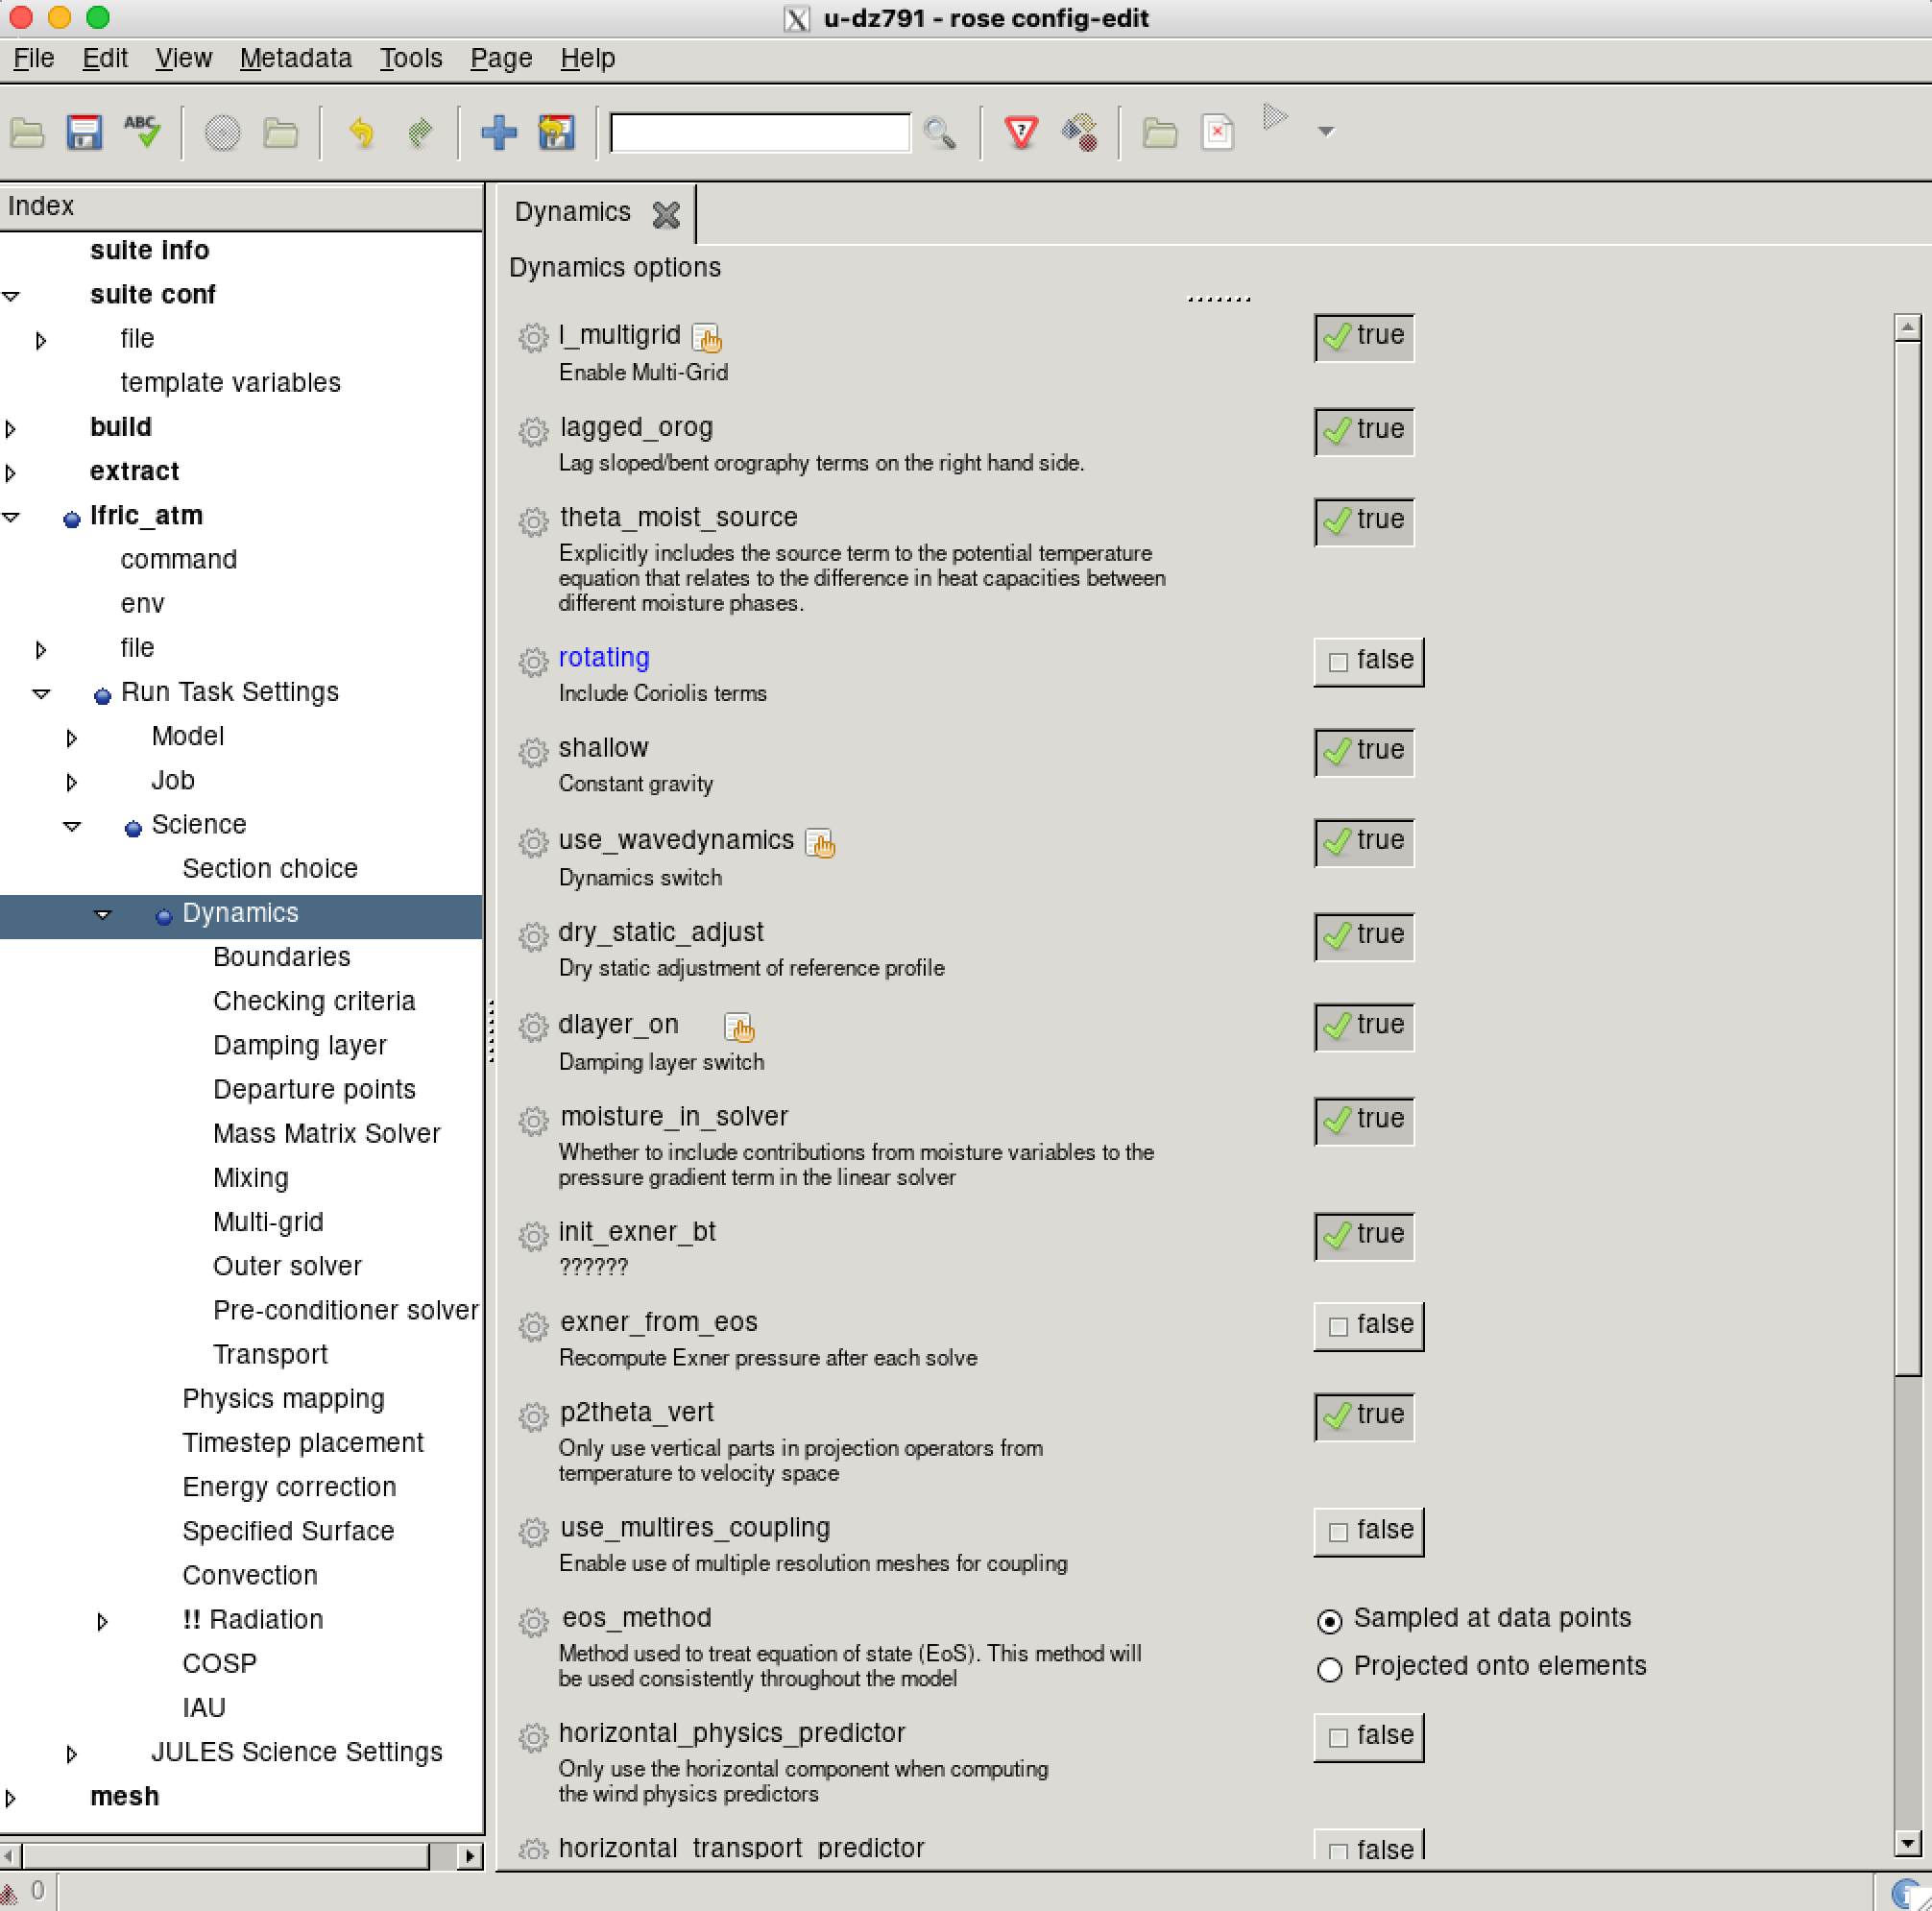The image size is (1932, 1911).
Task: Open the Edit menu
Action: tap(104, 58)
